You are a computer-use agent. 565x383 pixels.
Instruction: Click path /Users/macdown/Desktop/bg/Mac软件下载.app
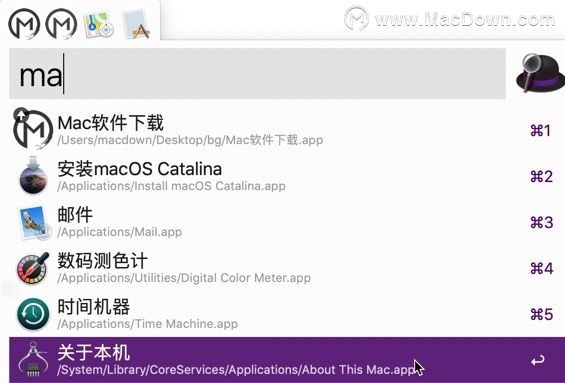coord(190,140)
